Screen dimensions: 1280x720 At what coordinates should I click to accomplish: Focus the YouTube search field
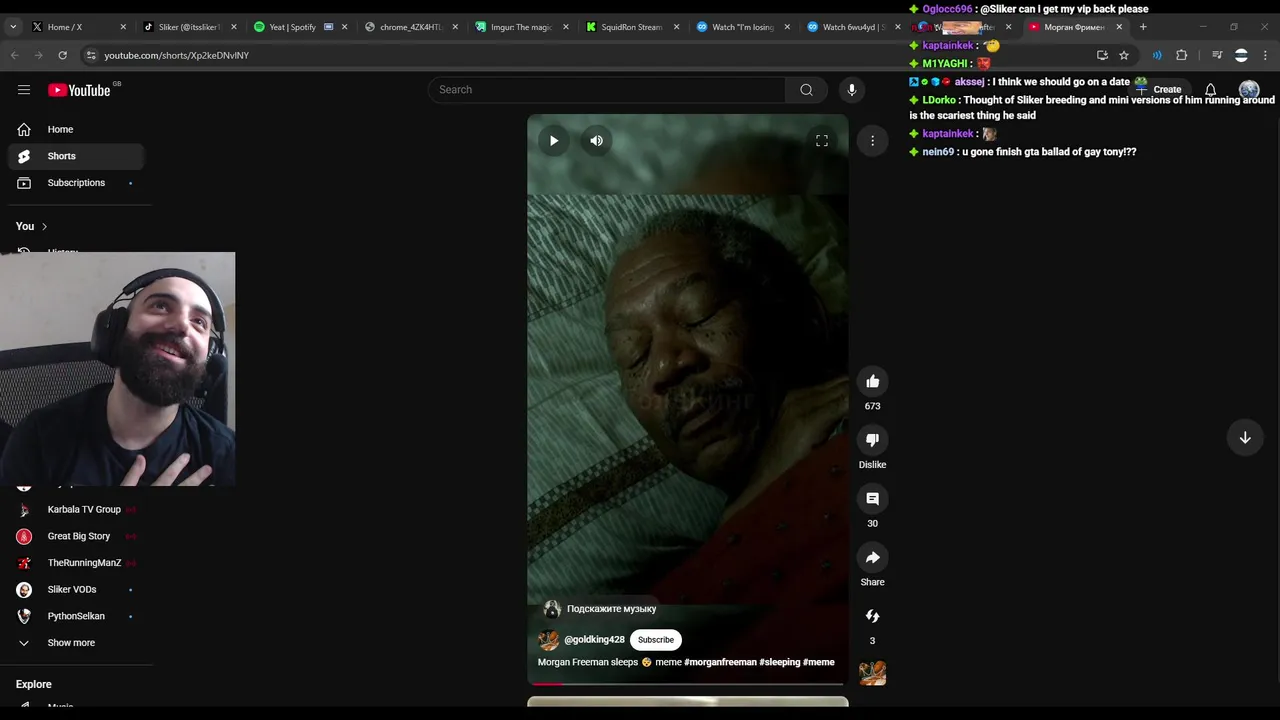coord(607,90)
